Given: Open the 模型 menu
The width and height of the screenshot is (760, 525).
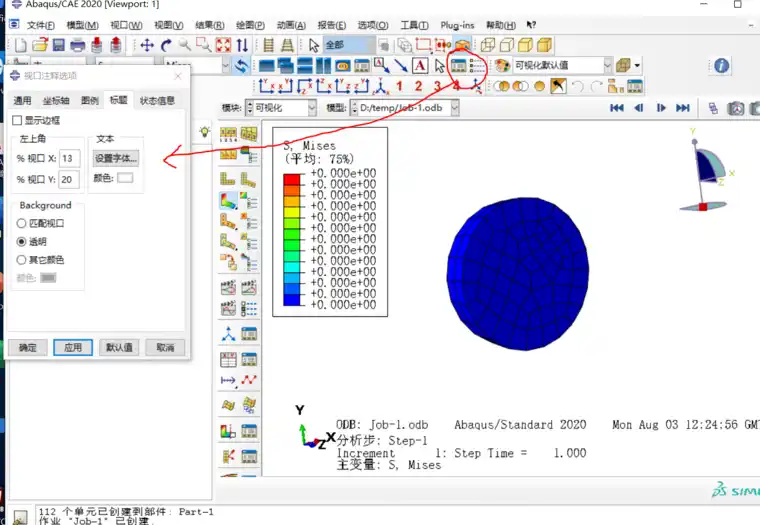Looking at the screenshot, I should coord(82,25).
